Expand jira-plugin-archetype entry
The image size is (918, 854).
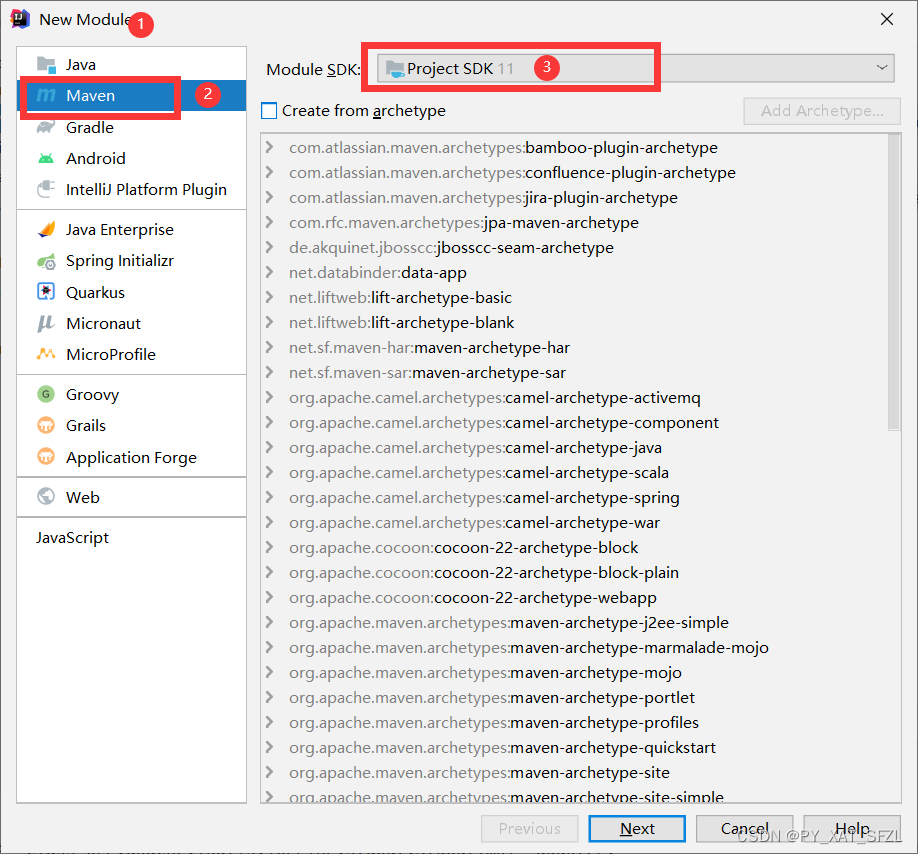269,197
